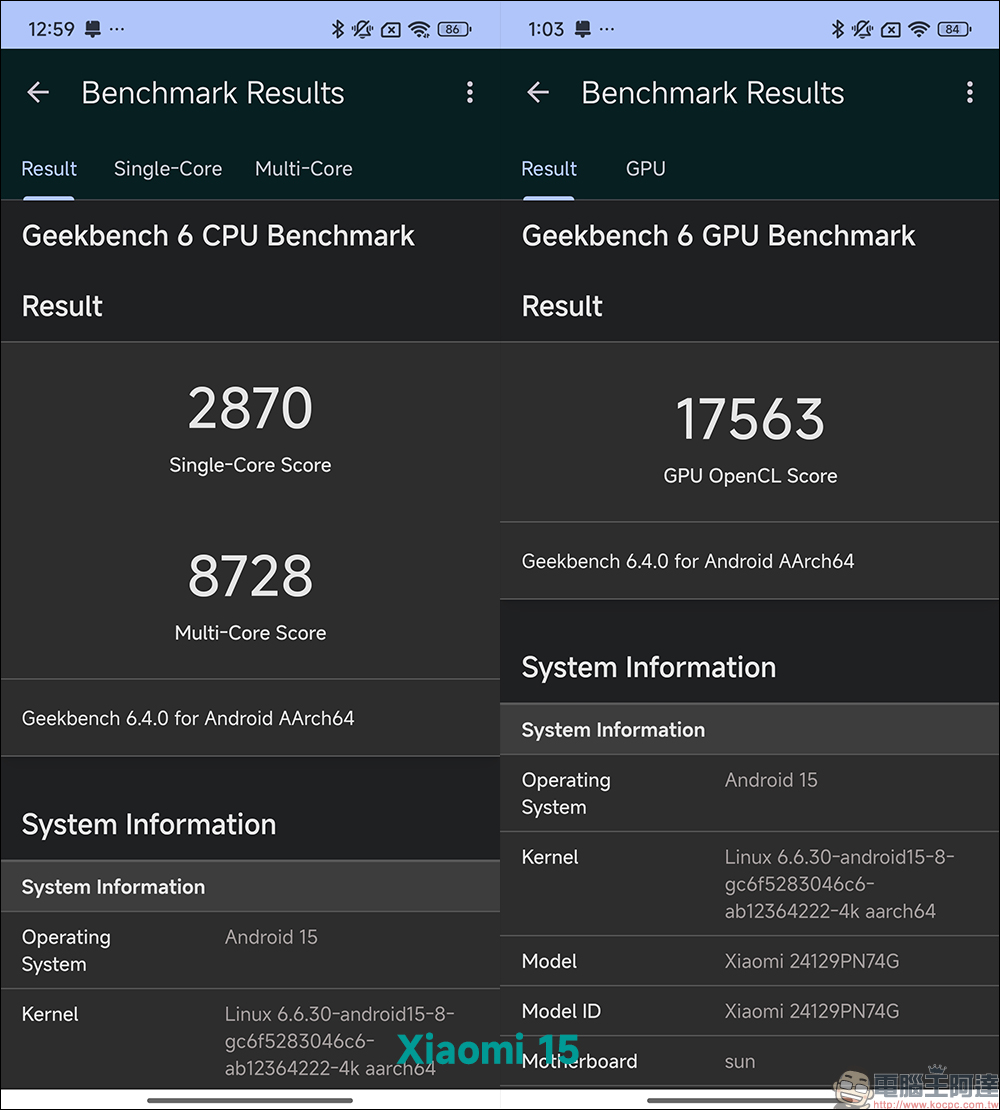Image resolution: width=1000 pixels, height=1110 pixels.
Task: Tap Geekbench 6.4.0 version text in CPU screen
Action: [188, 718]
